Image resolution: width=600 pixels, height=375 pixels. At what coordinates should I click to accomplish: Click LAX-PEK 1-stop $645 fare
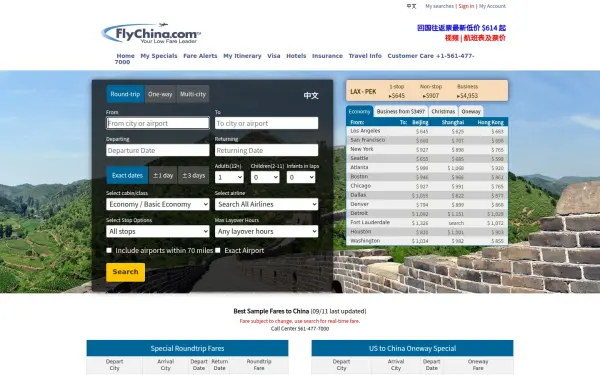[x=397, y=96]
